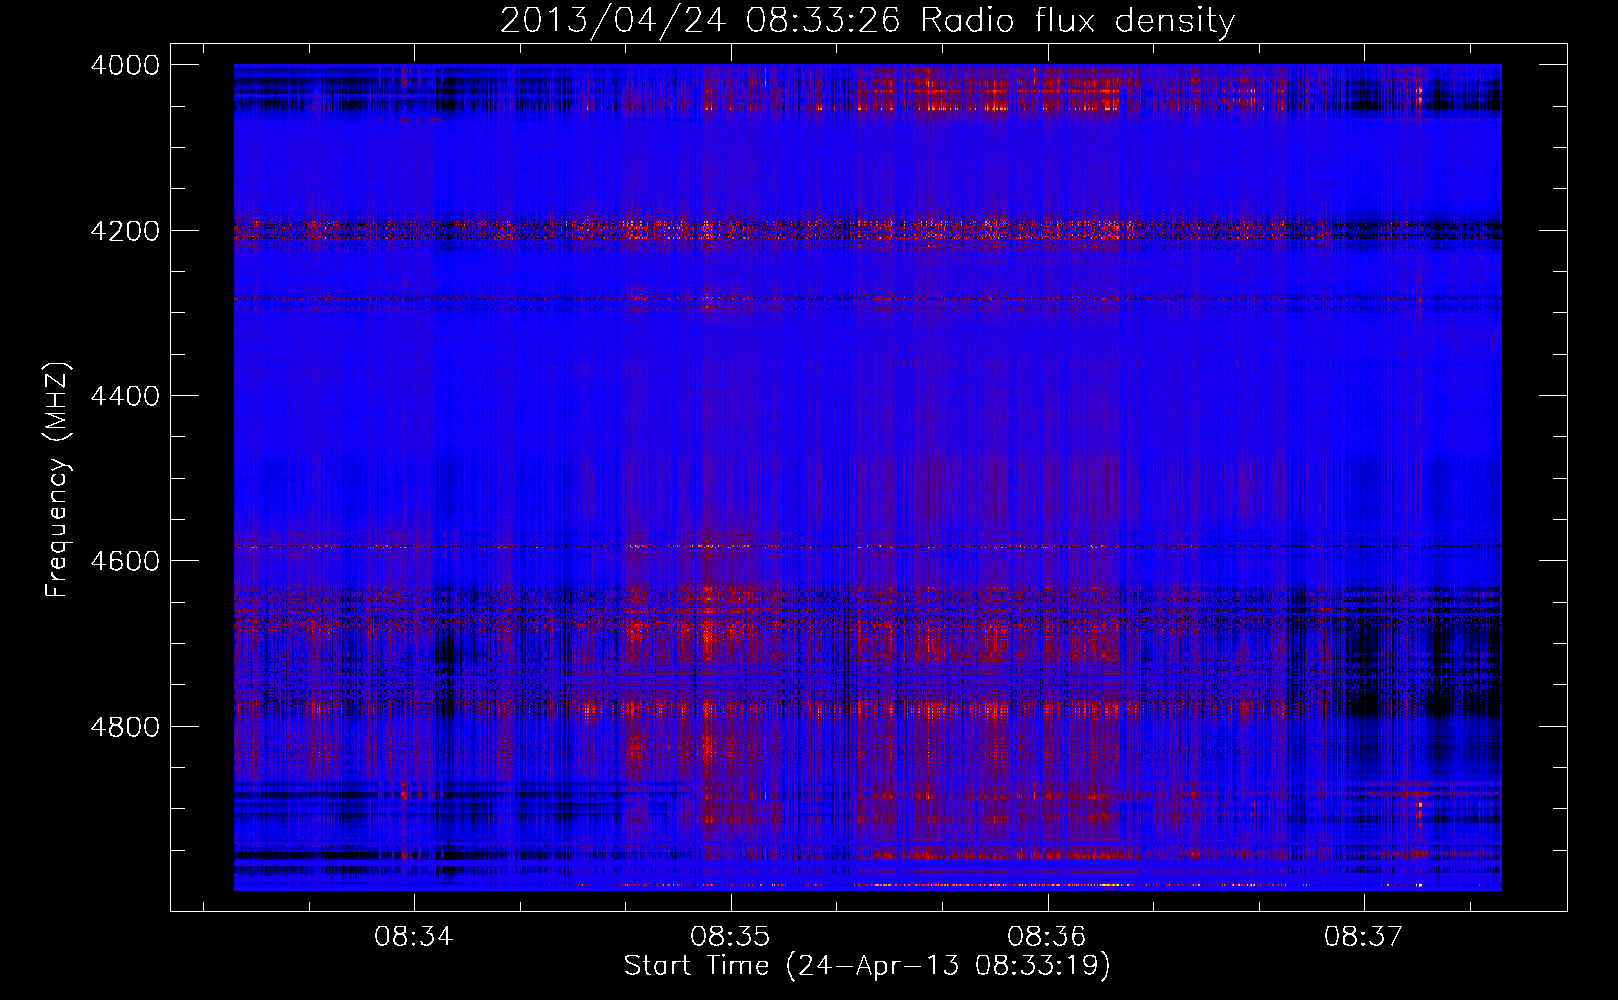Click the 4000 frequency tick label
The image size is (1618, 1000).
(125, 65)
